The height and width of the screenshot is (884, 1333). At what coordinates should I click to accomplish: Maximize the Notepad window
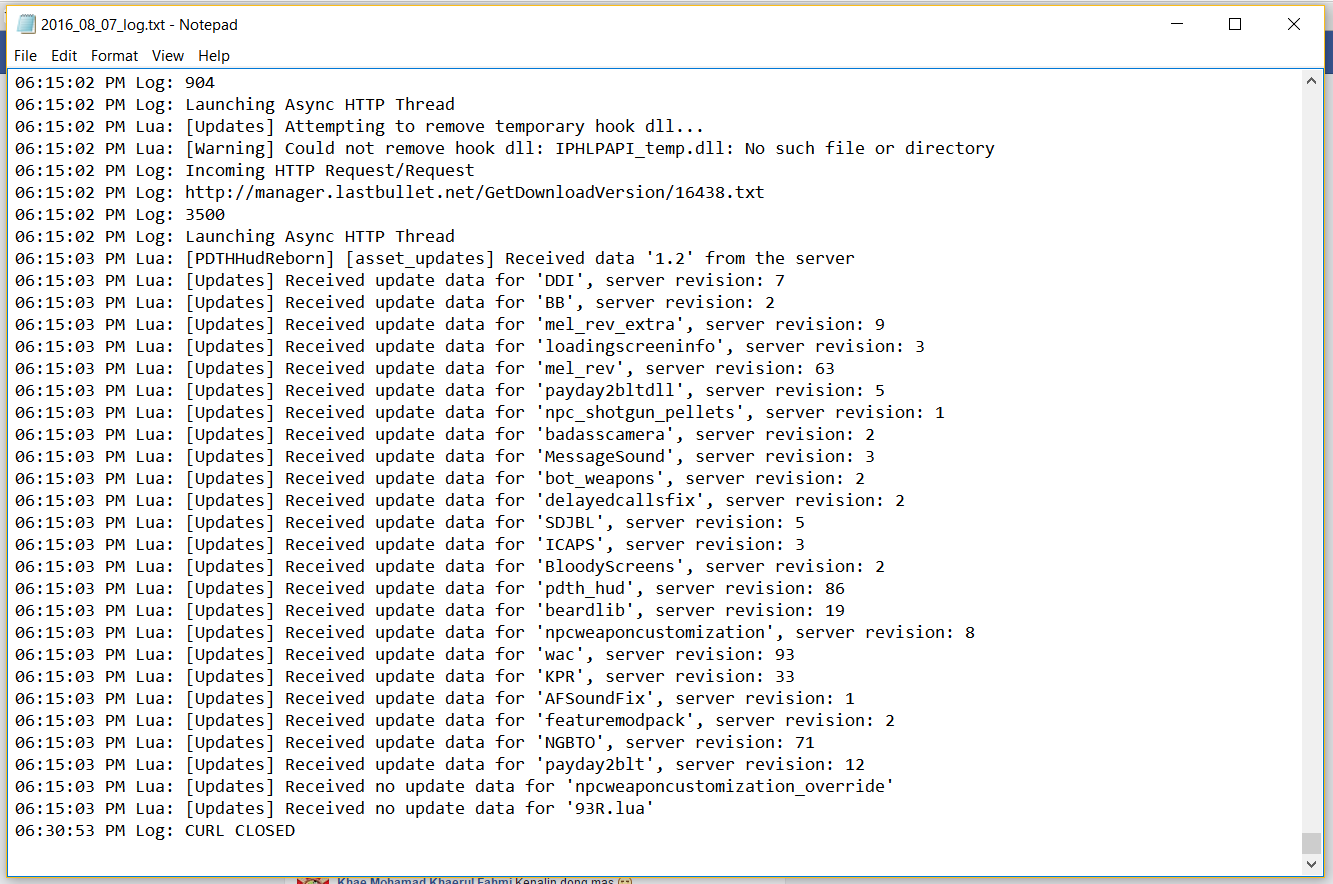pyautogui.click(x=1235, y=24)
